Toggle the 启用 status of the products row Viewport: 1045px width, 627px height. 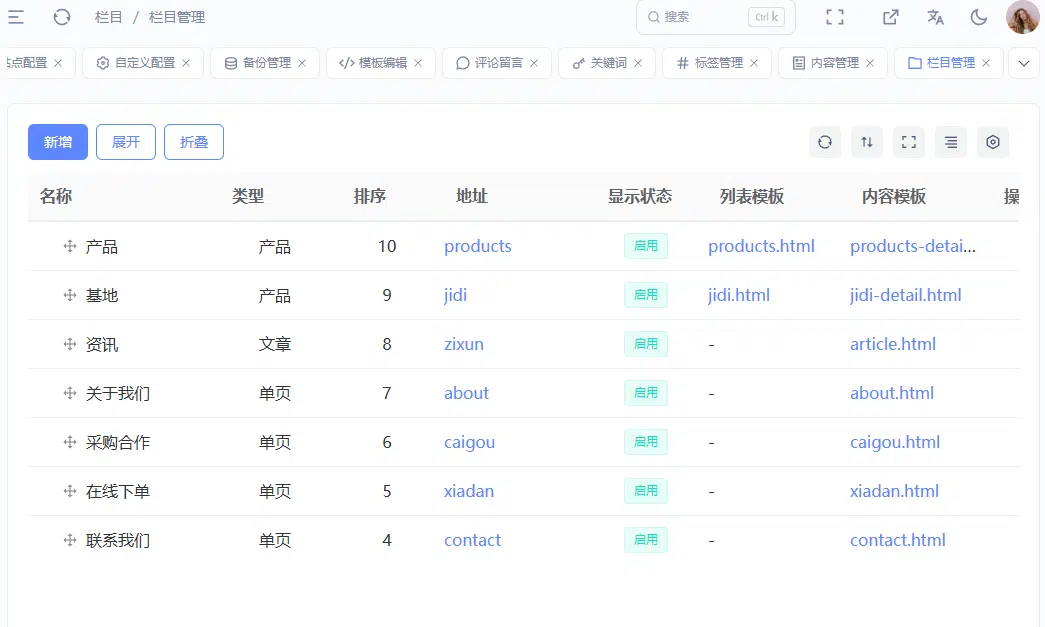[646, 246]
